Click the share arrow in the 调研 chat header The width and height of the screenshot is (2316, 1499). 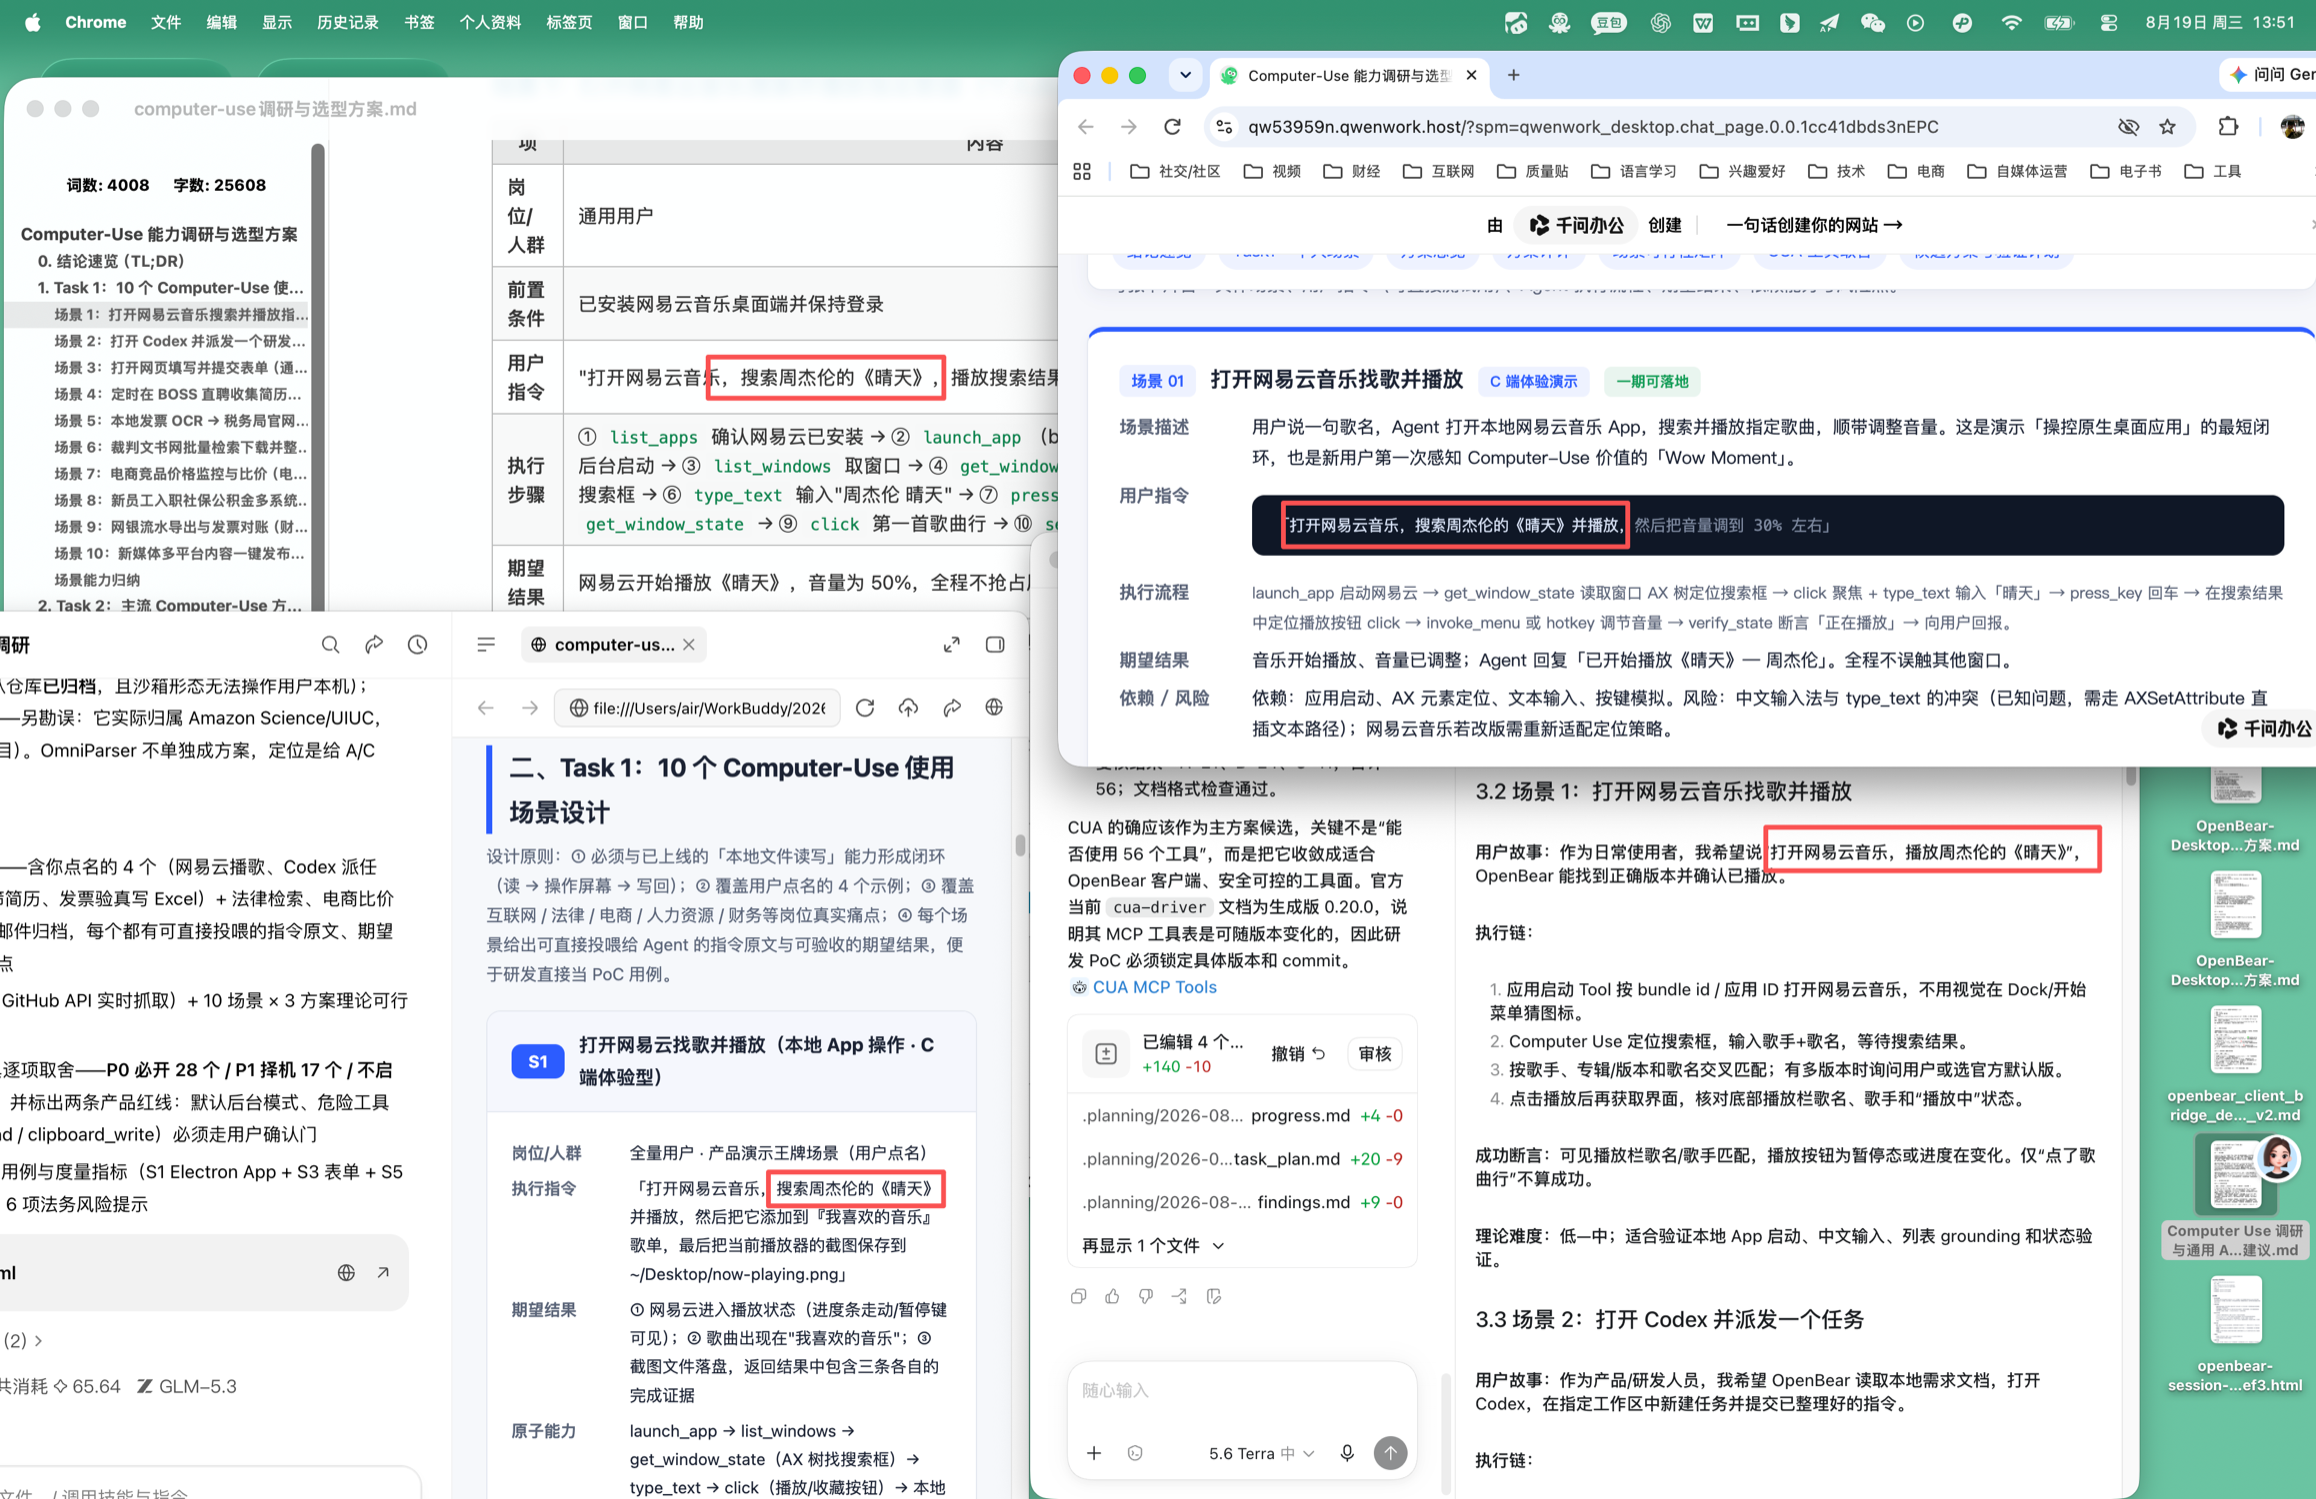(374, 645)
